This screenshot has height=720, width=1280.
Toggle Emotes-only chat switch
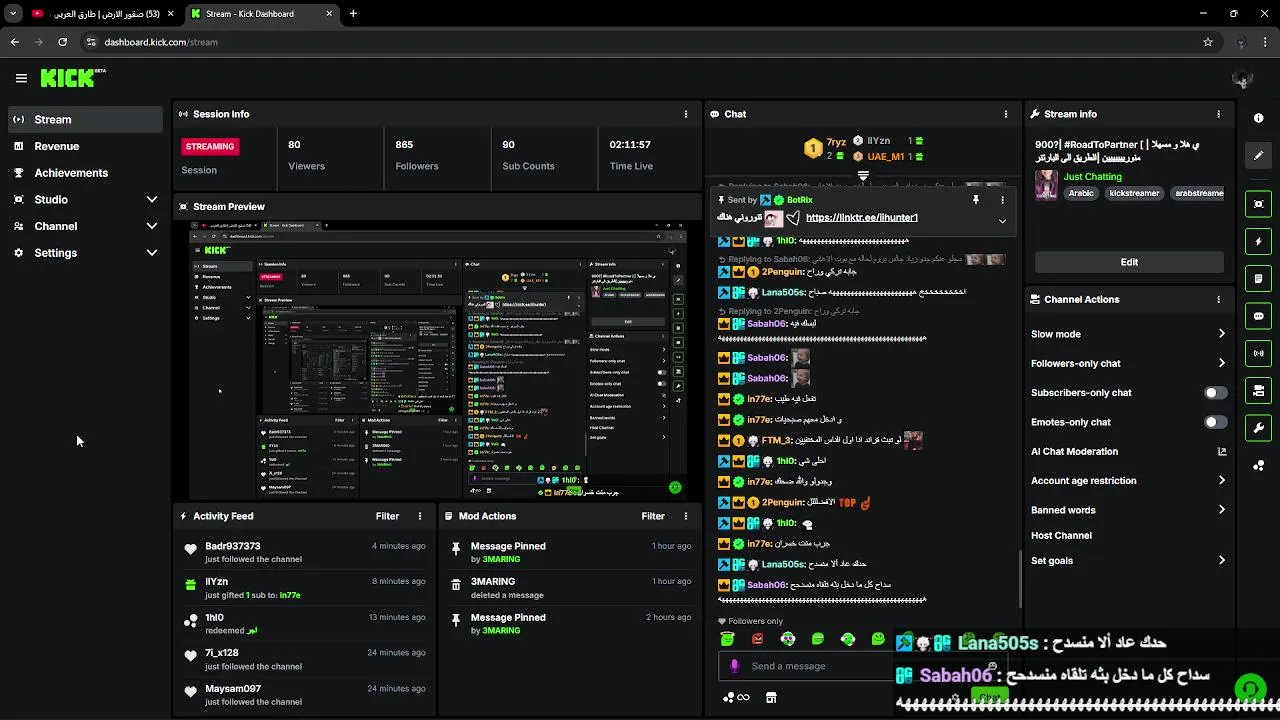pos(1215,422)
